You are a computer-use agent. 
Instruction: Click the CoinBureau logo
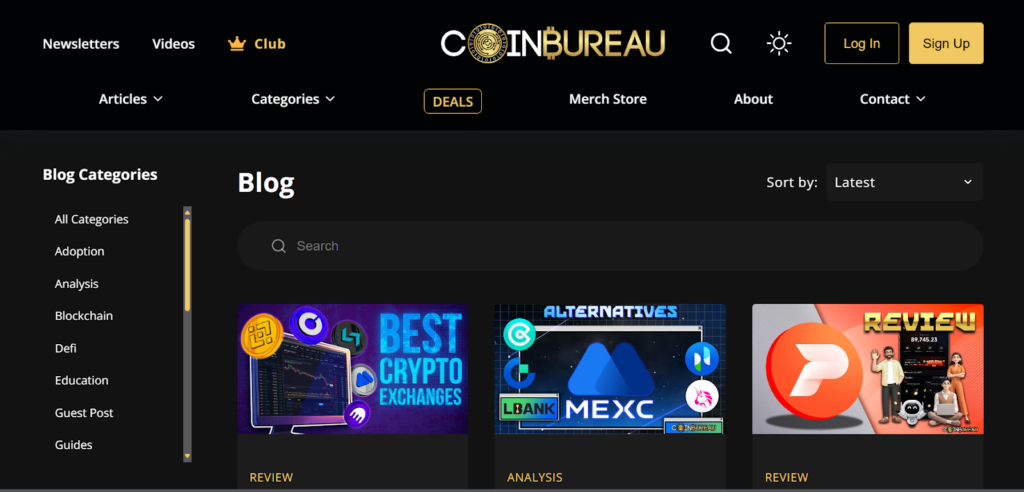point(552,44)
